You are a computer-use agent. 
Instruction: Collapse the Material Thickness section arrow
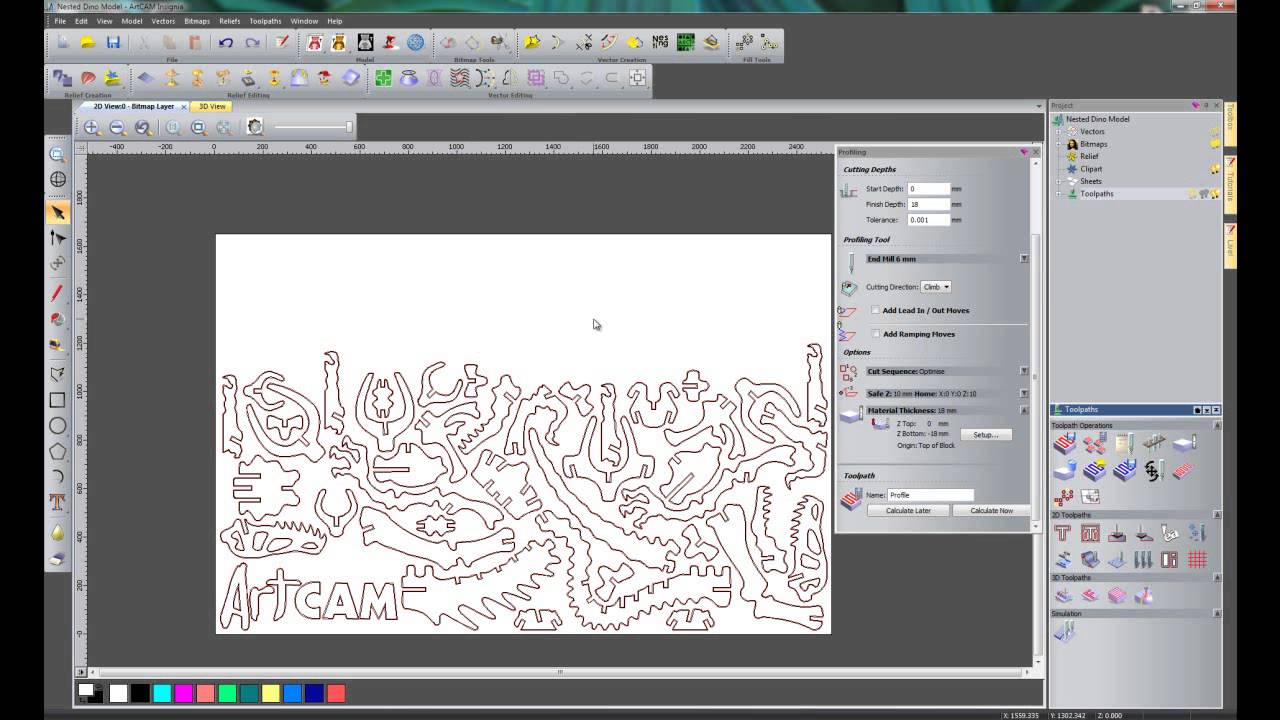[x=1024, y=410]
